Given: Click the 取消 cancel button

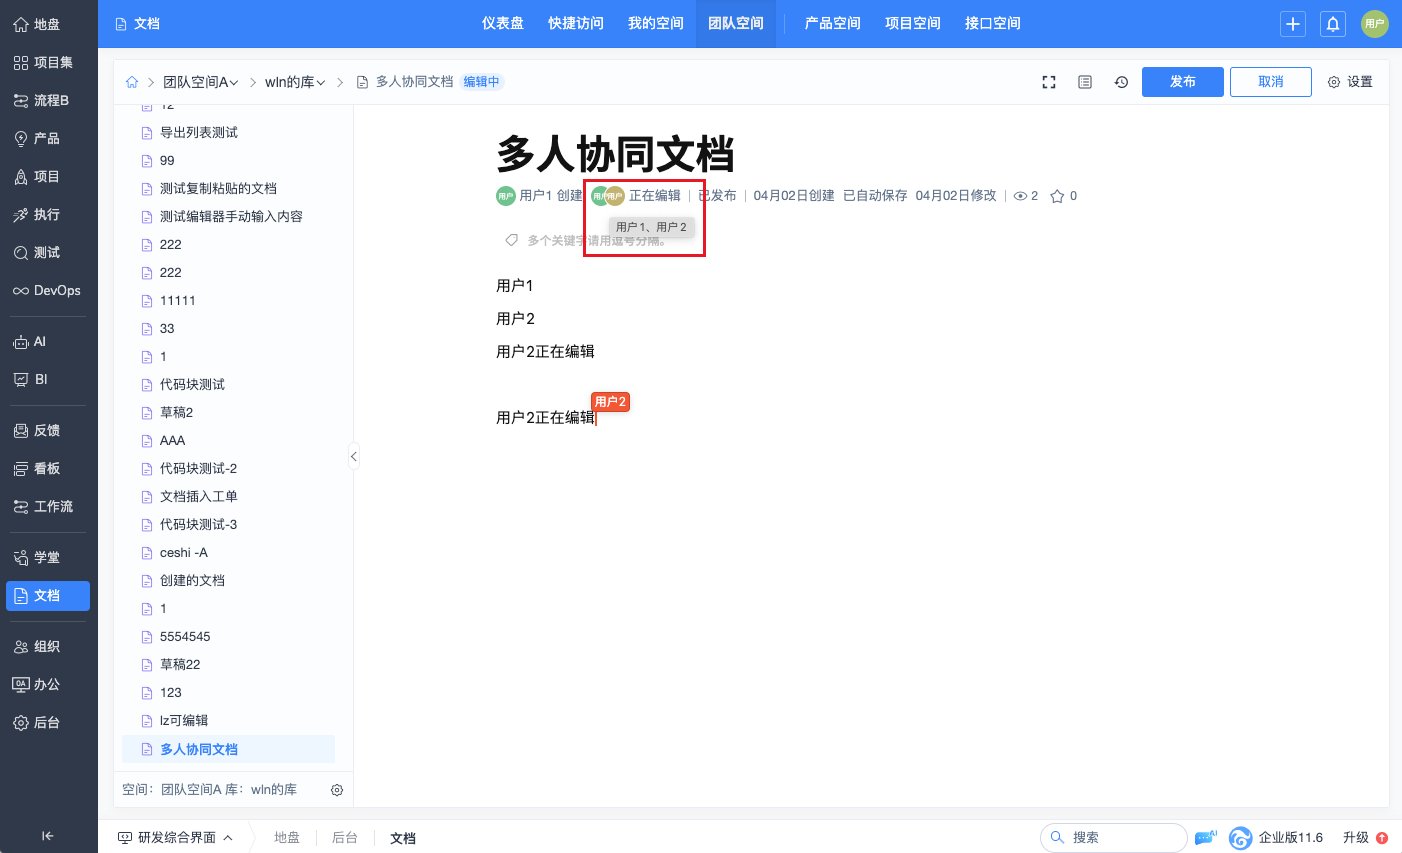Looking at the screenshot, I should click(1271, 82).
